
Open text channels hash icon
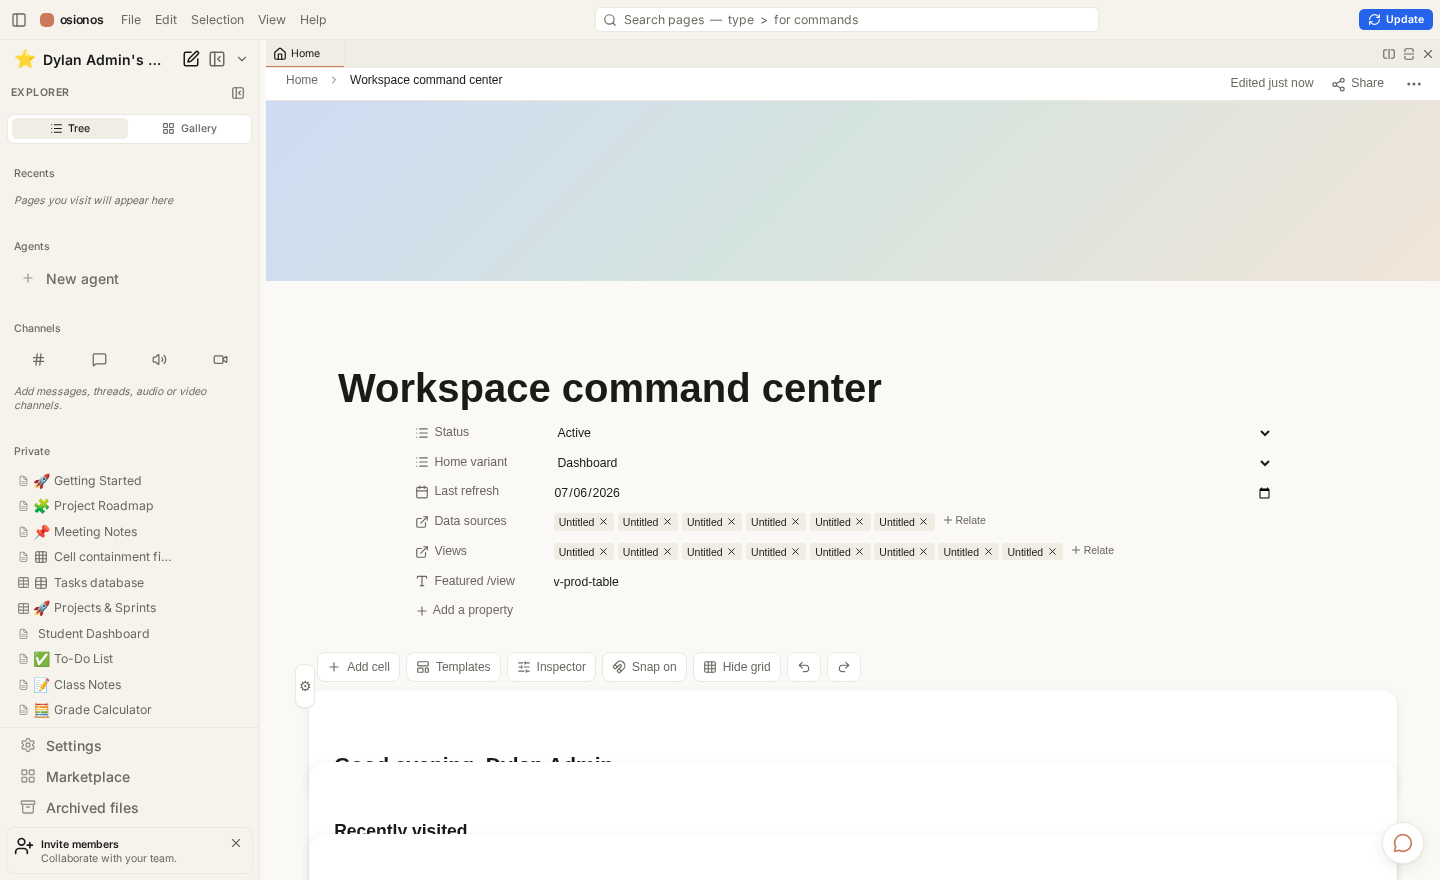[39, 360]
